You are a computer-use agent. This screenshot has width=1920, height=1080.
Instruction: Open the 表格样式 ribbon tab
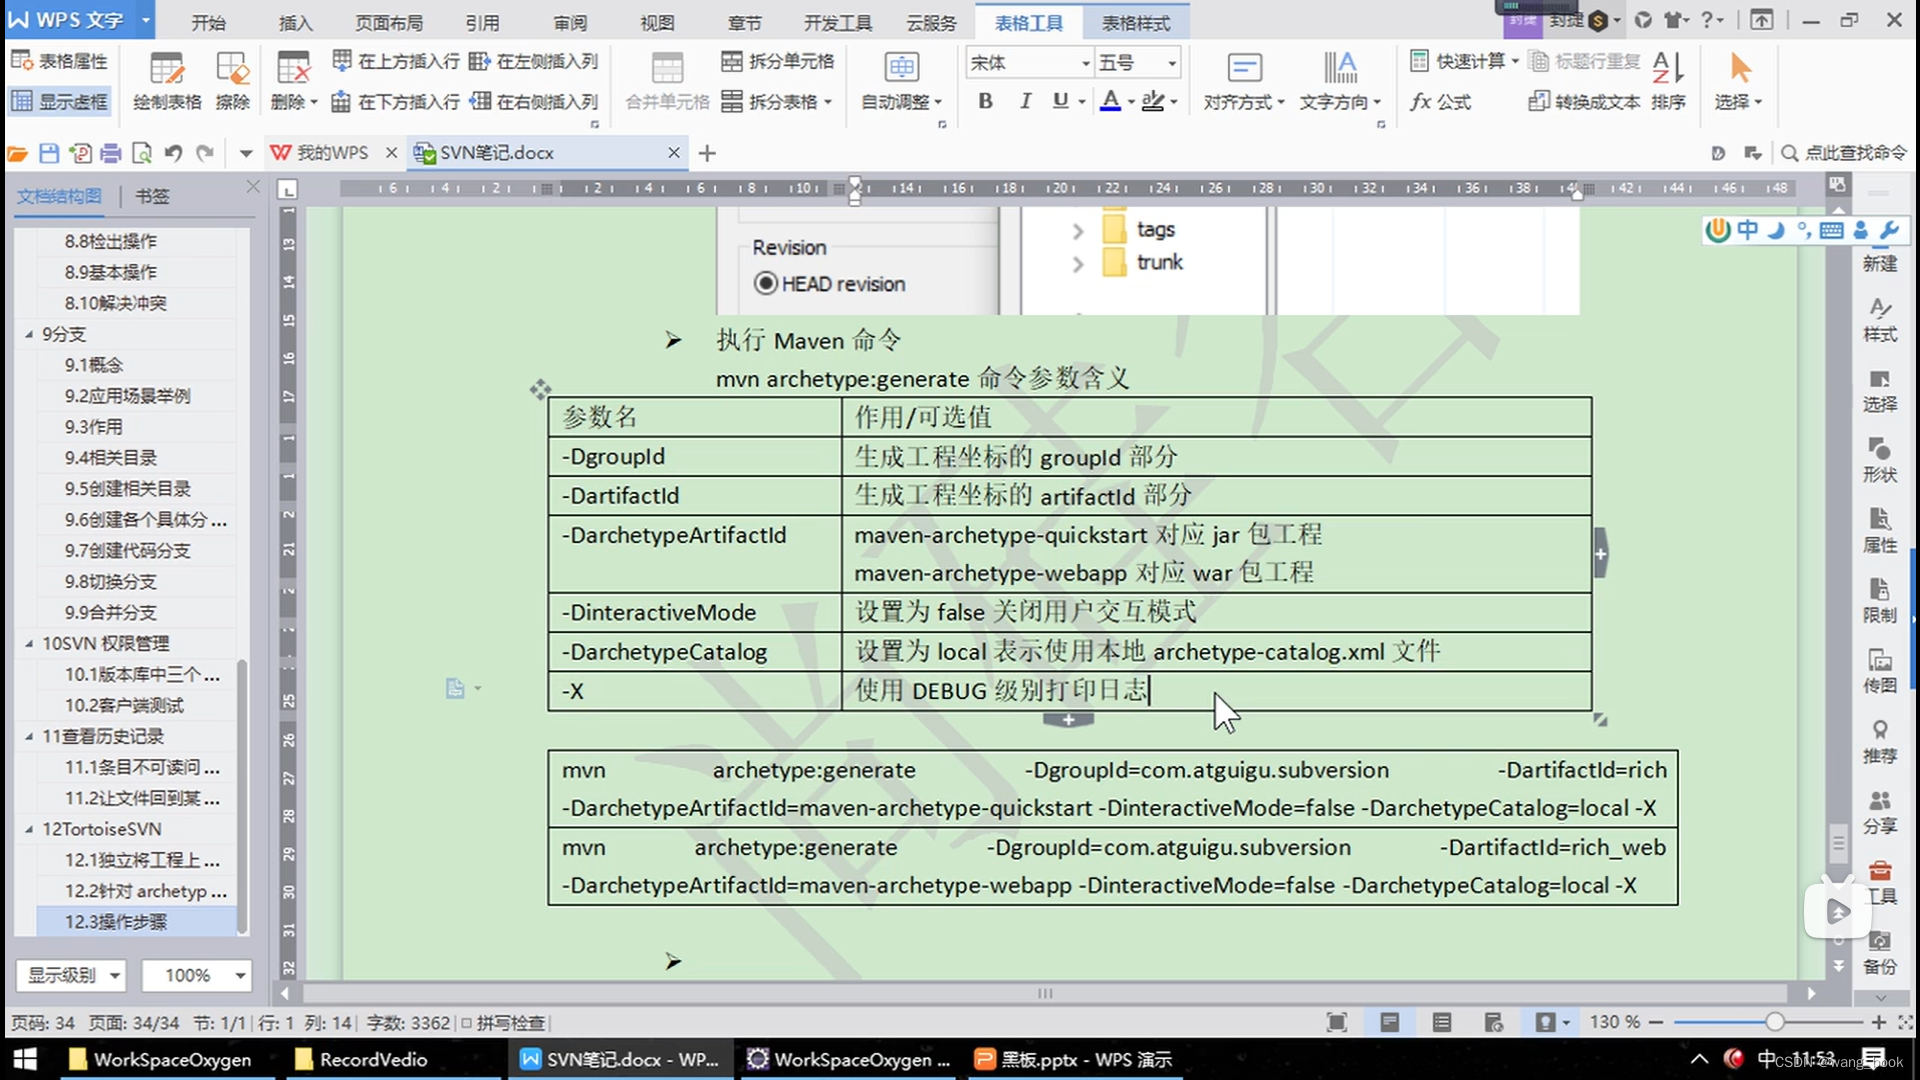click(1136, 22)
